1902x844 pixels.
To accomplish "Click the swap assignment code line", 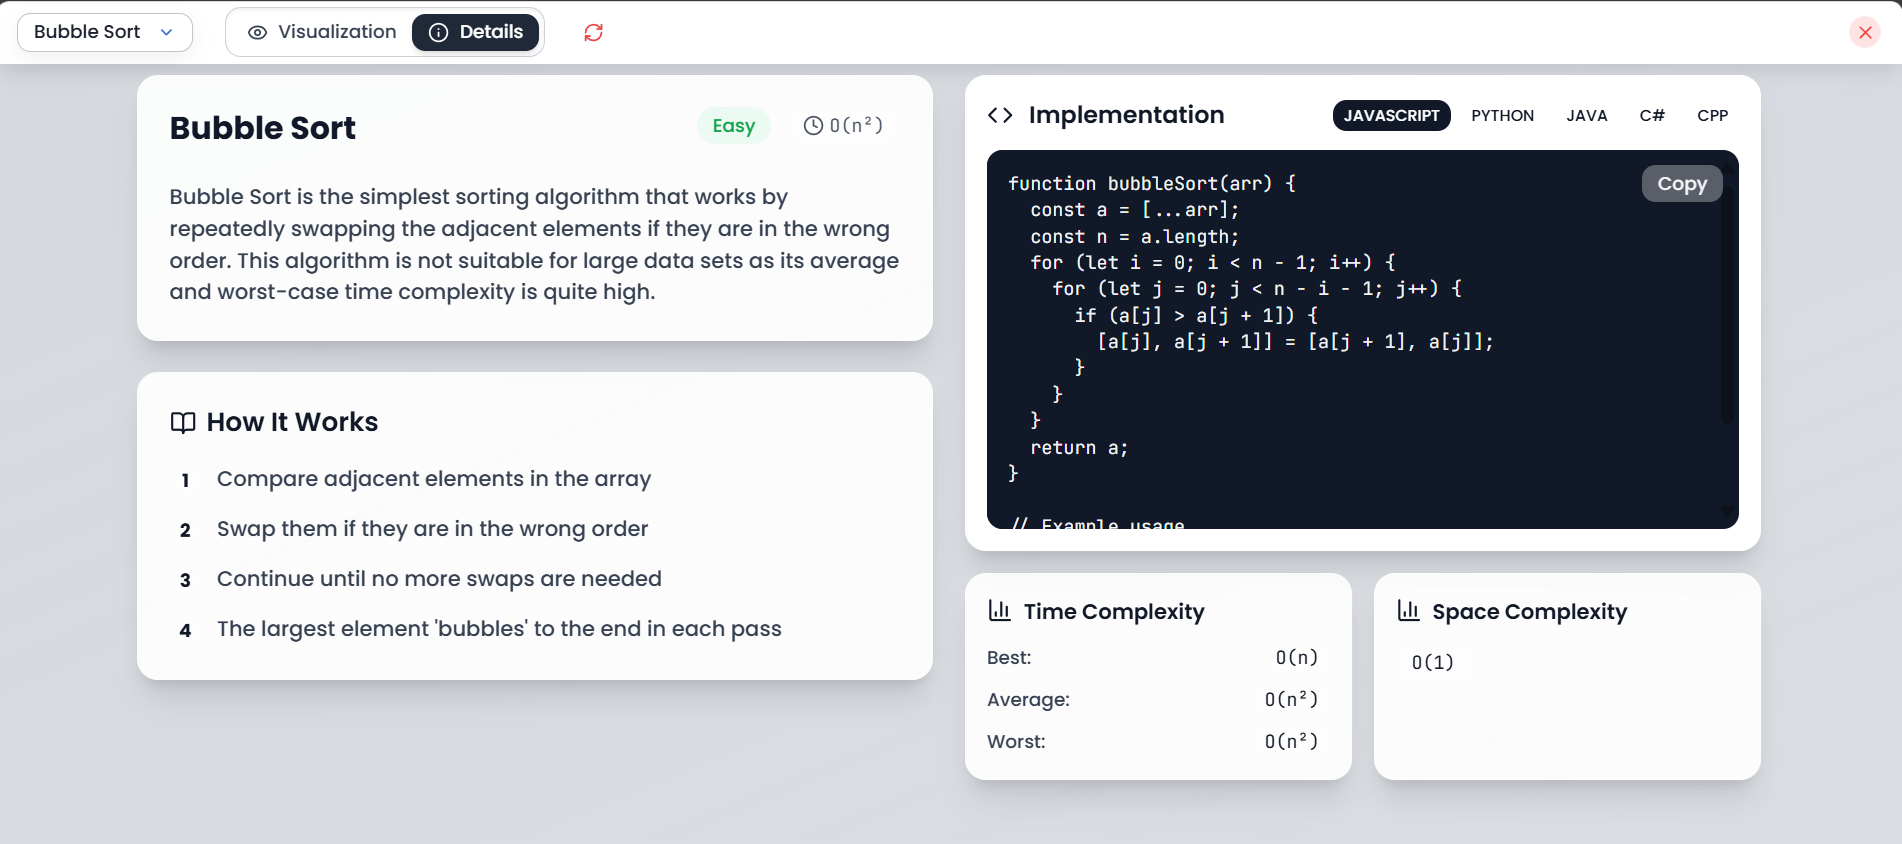I will (1296, 342).
